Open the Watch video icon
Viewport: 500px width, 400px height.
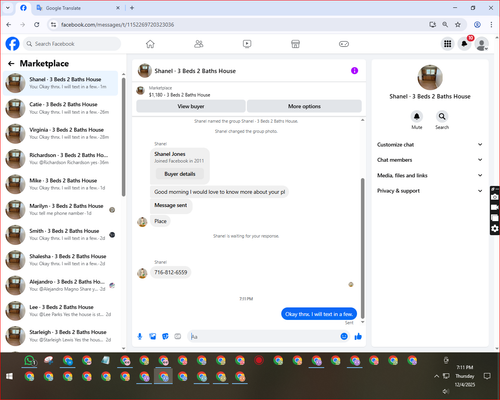point(247,44)
